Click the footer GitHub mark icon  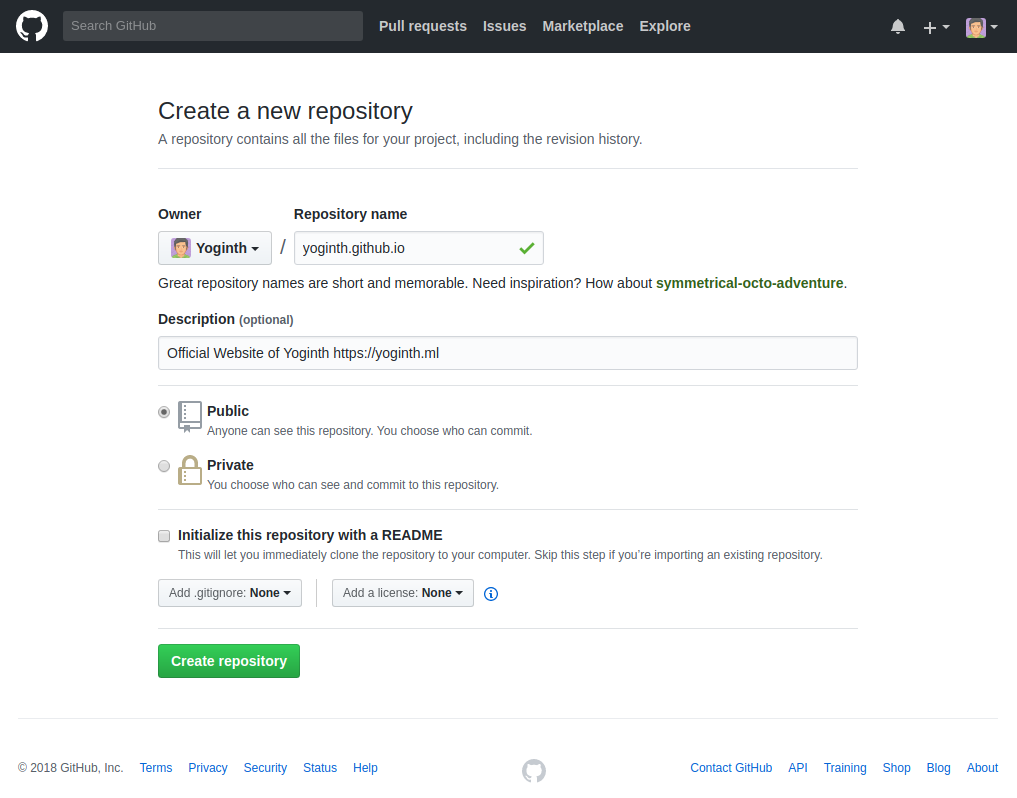(x=534, y=770)
